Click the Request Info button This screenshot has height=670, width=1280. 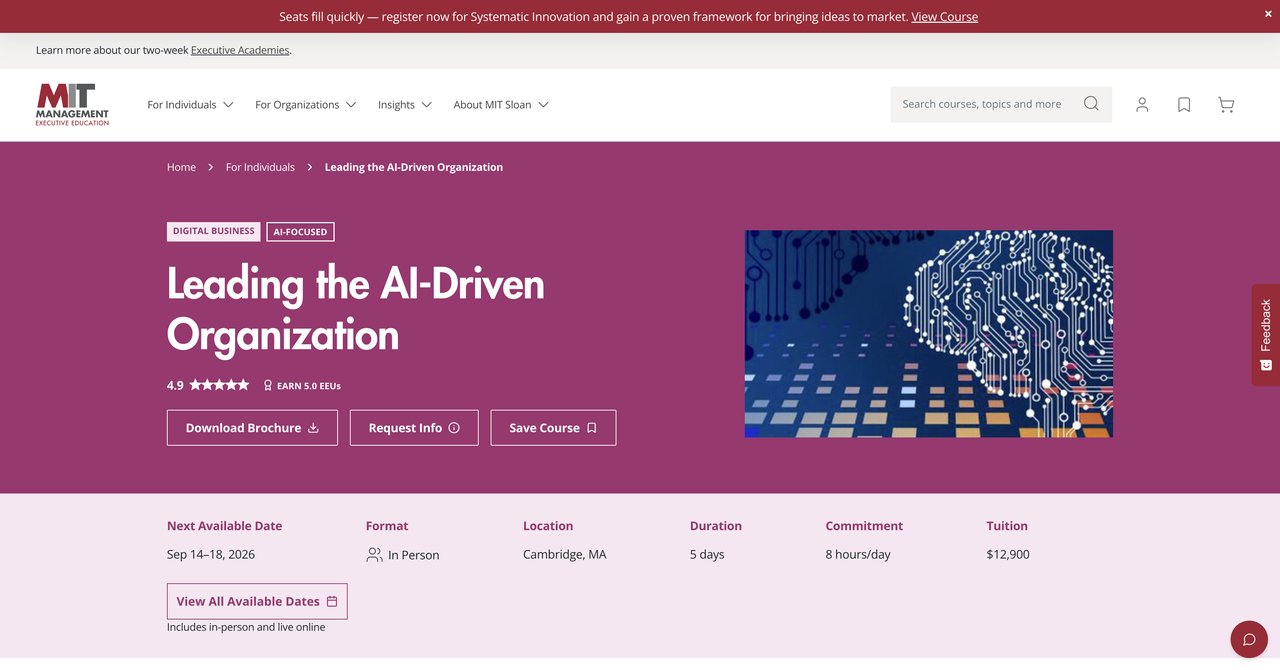click(414, 428)
